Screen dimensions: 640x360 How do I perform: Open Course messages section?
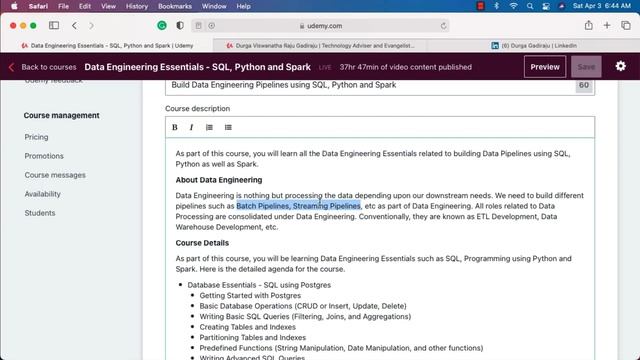55,175
